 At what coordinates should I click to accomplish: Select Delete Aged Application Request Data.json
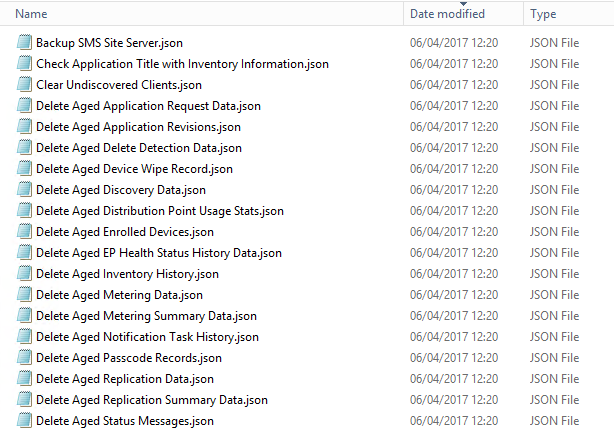(x=148, y=106)
